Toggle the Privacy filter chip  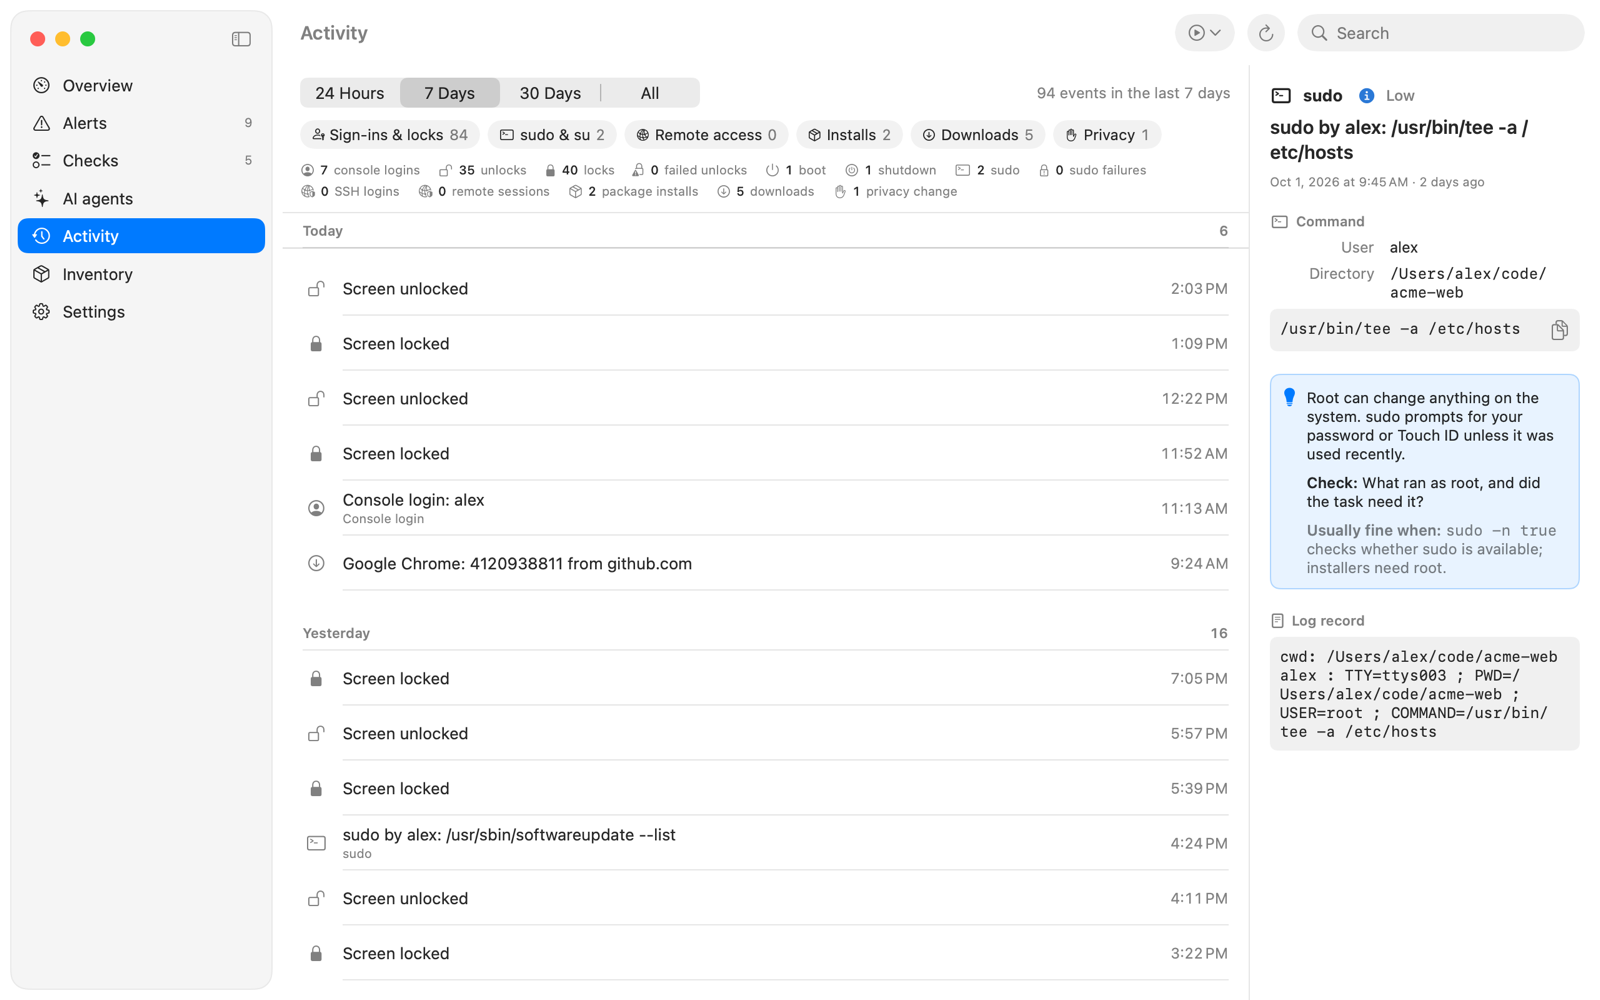[1107, 135]
